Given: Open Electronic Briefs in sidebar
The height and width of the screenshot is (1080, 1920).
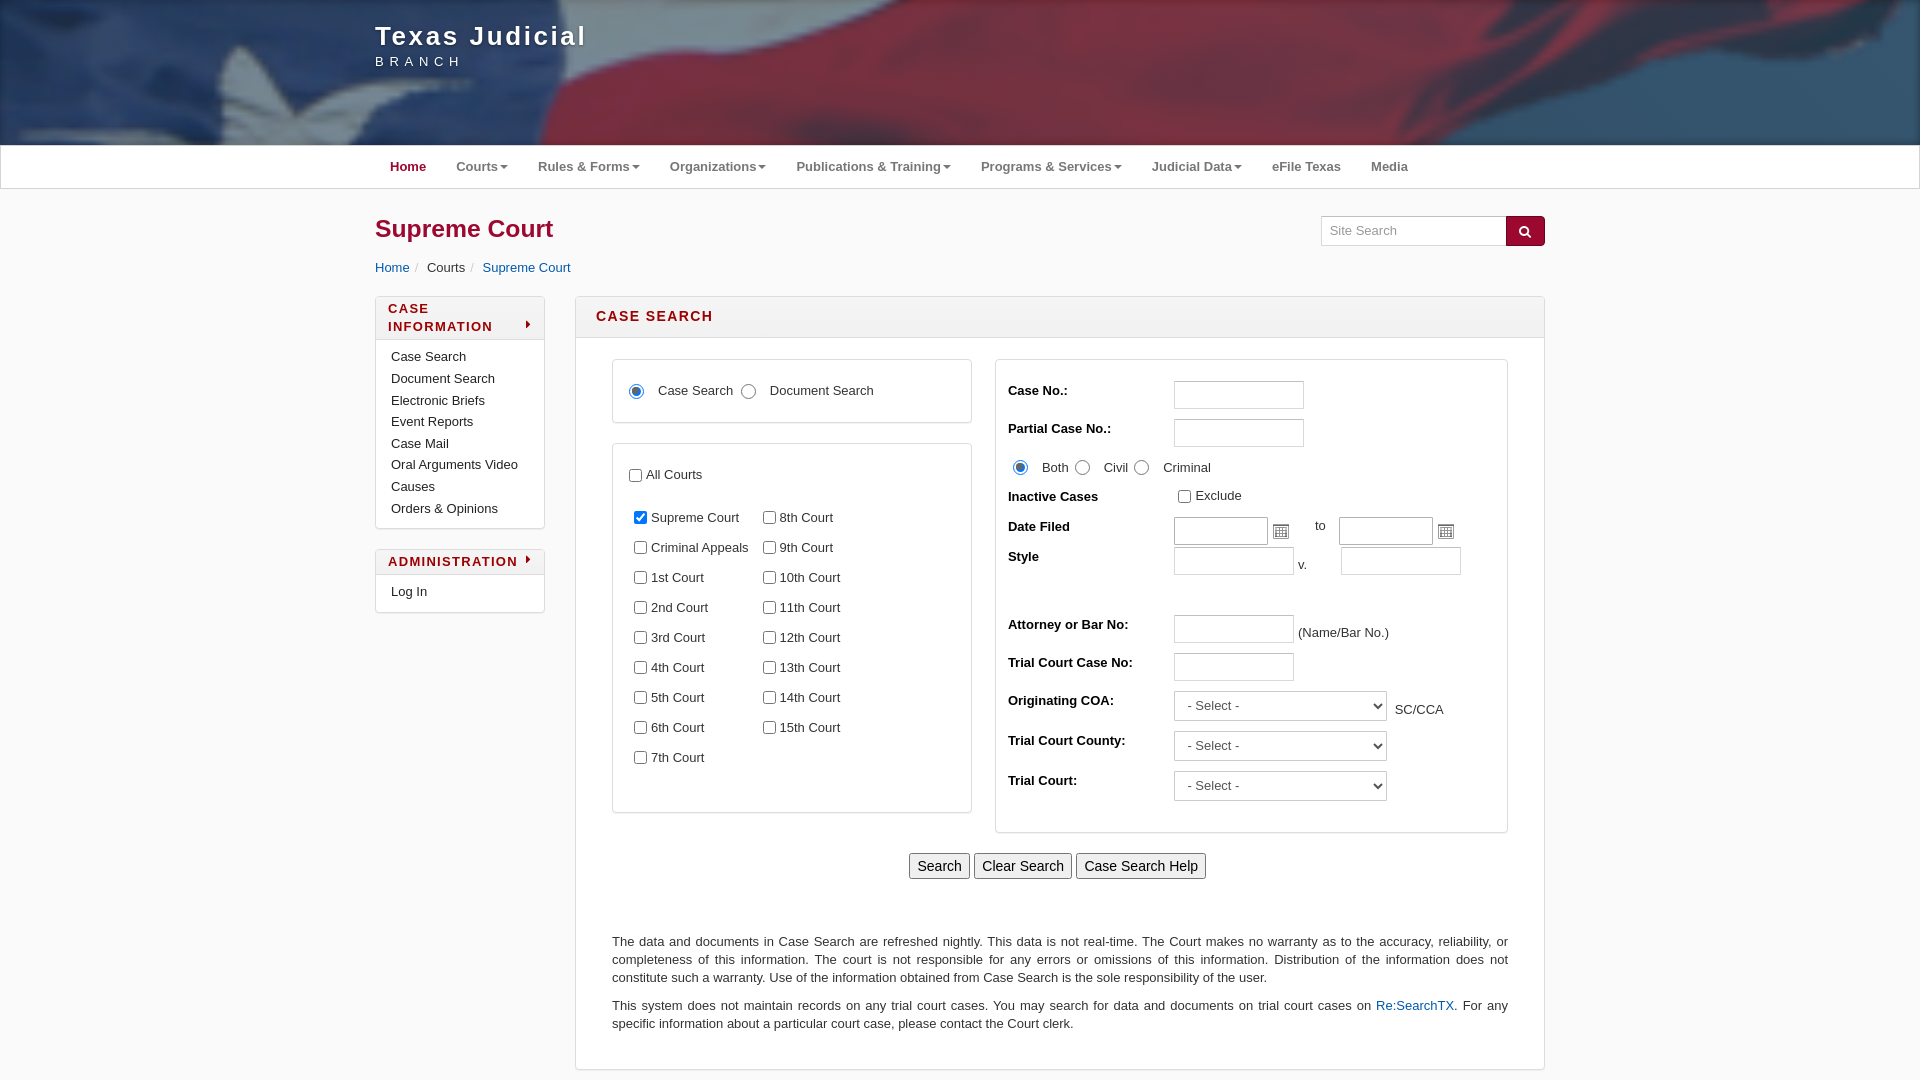Looking at the screenshot, I should 438,401.
